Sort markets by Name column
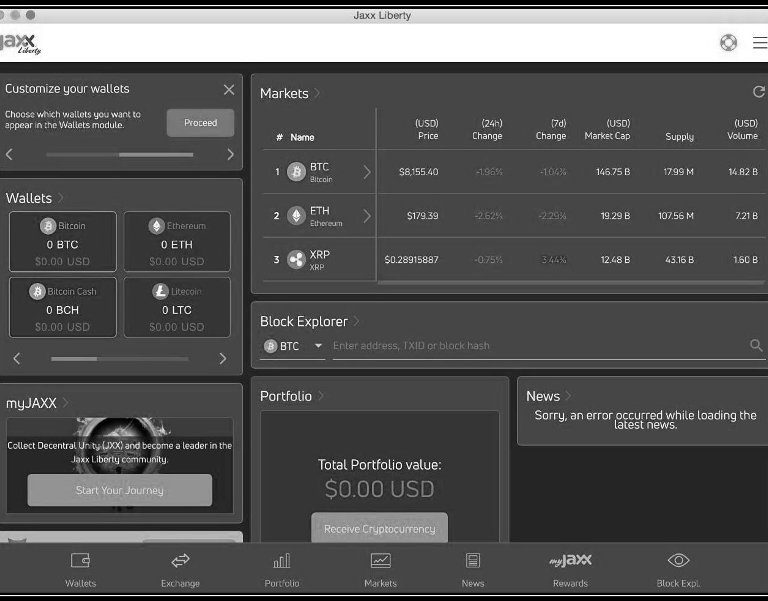Viewport: 768px width, 601px height. tap(302, 138)
